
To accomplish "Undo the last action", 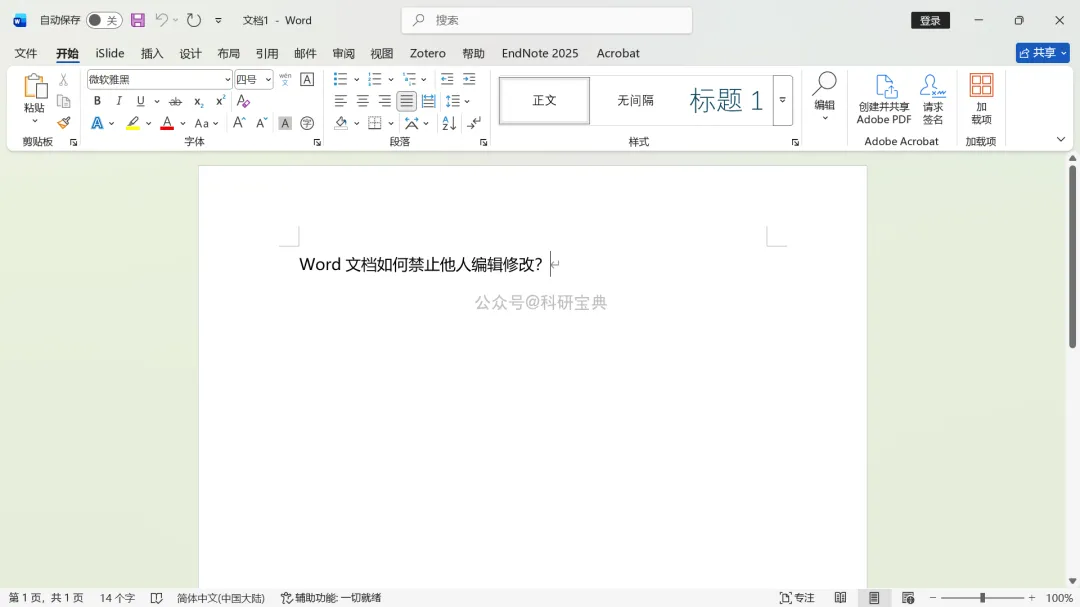I will point(161,20).
